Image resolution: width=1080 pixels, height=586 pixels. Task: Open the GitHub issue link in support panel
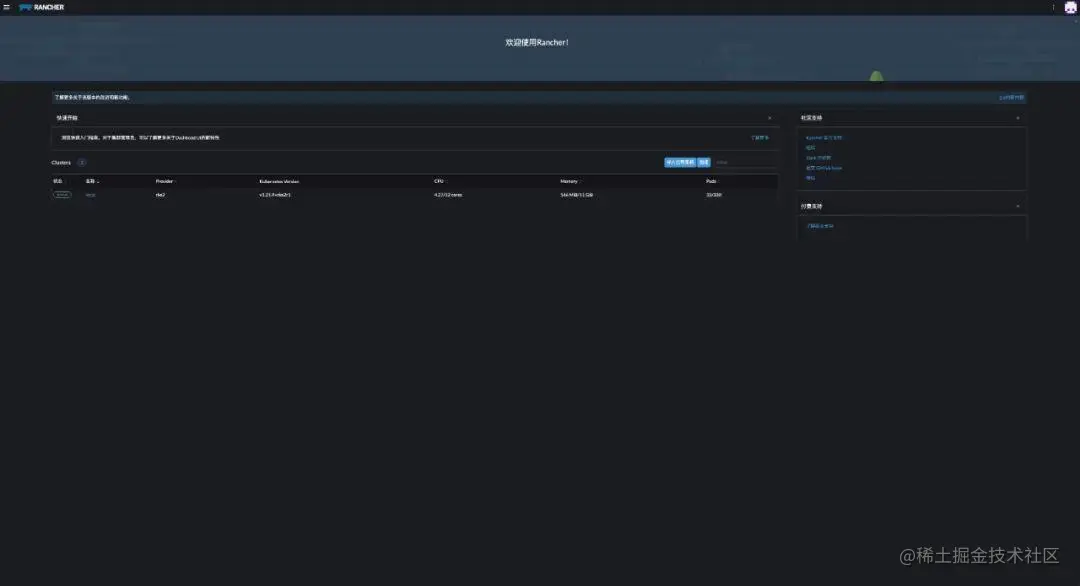824,168
